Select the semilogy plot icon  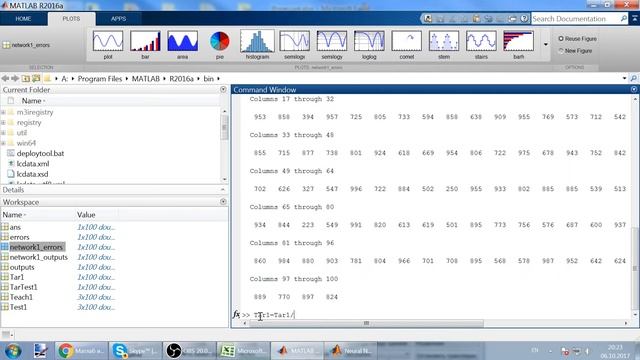[x=332, y=45]
